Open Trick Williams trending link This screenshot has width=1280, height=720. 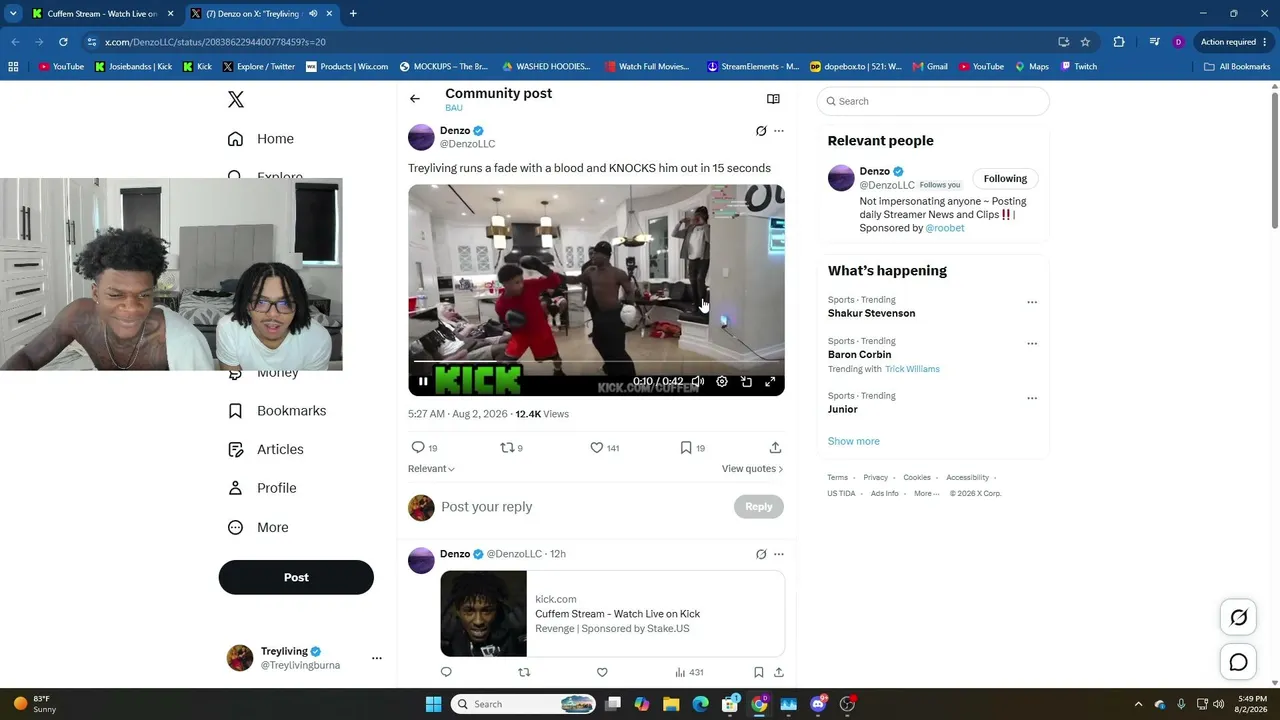click(912, 369)
